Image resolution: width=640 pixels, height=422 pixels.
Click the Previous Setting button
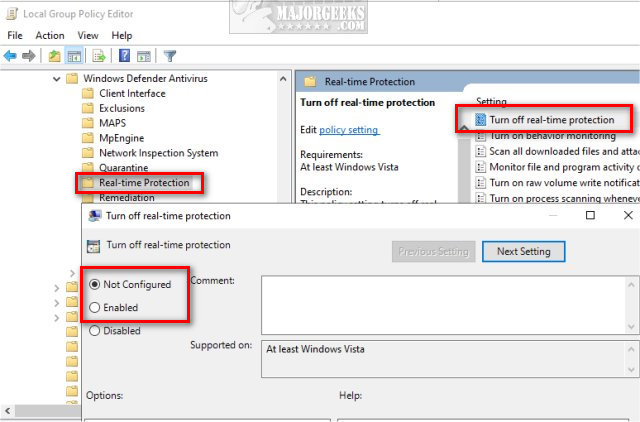coord(433,251)
